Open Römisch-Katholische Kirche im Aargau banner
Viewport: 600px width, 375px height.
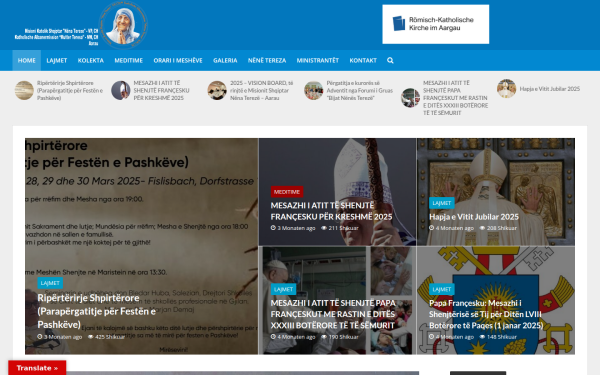click(435, 24)
